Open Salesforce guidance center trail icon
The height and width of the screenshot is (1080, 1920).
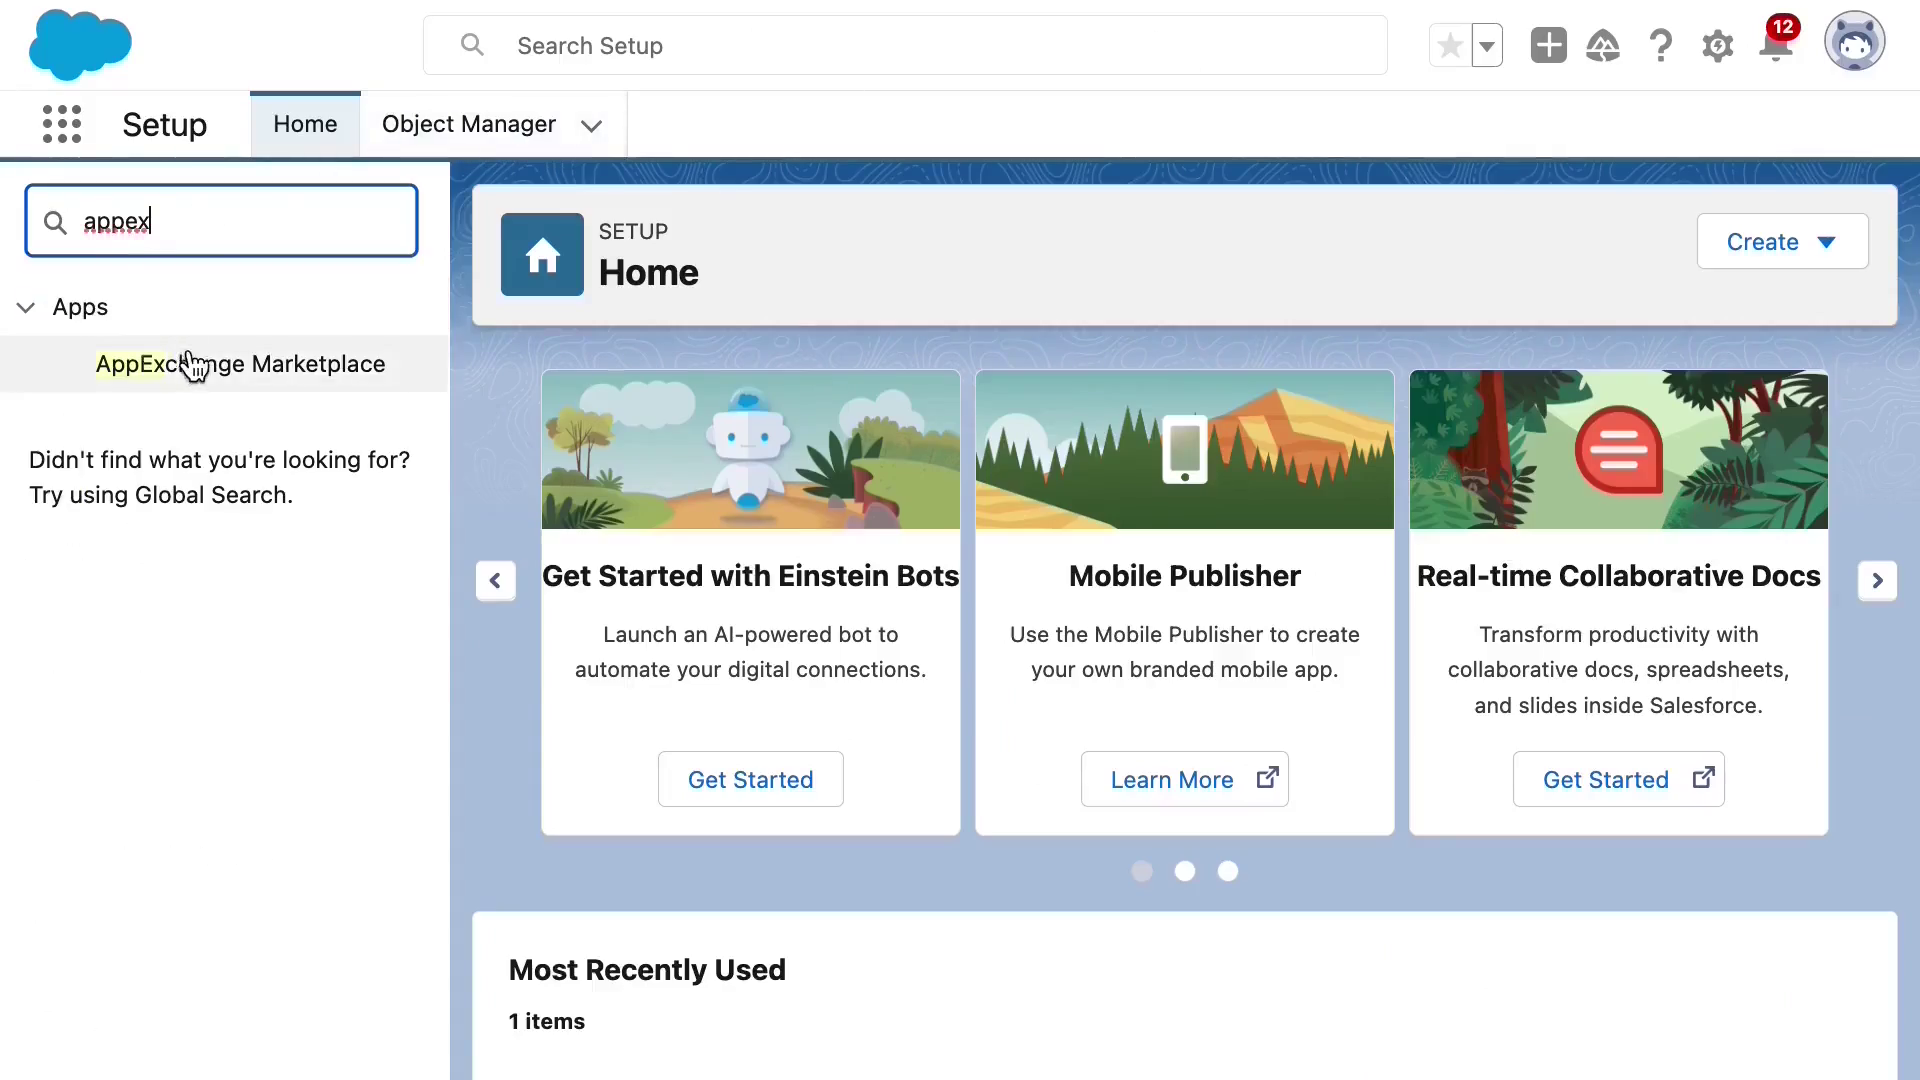click(x=1603, y=45)
